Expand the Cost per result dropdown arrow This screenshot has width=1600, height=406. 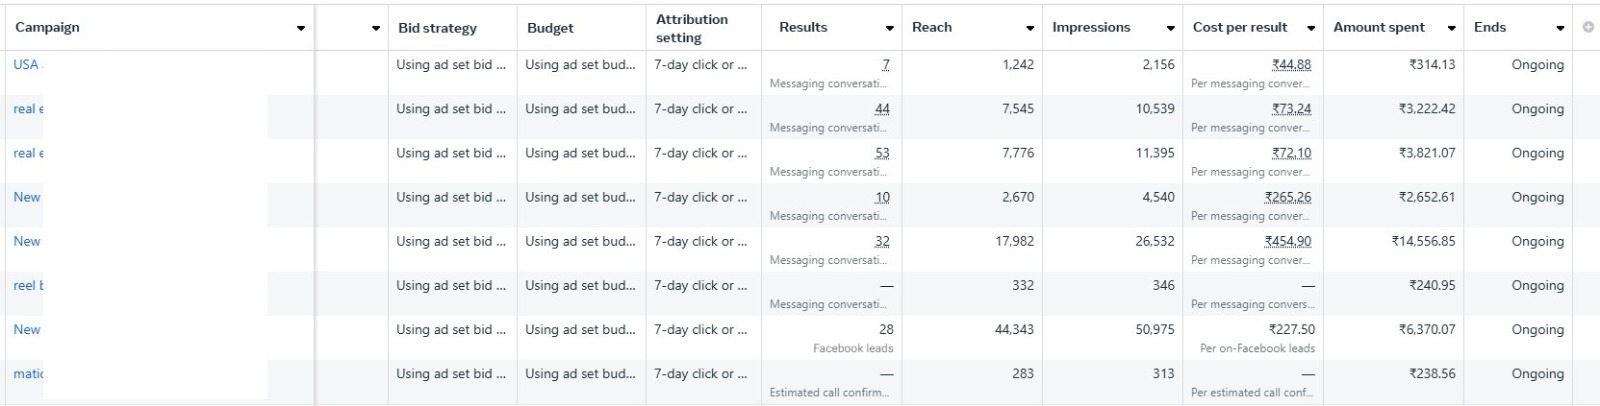[1311, 28]
